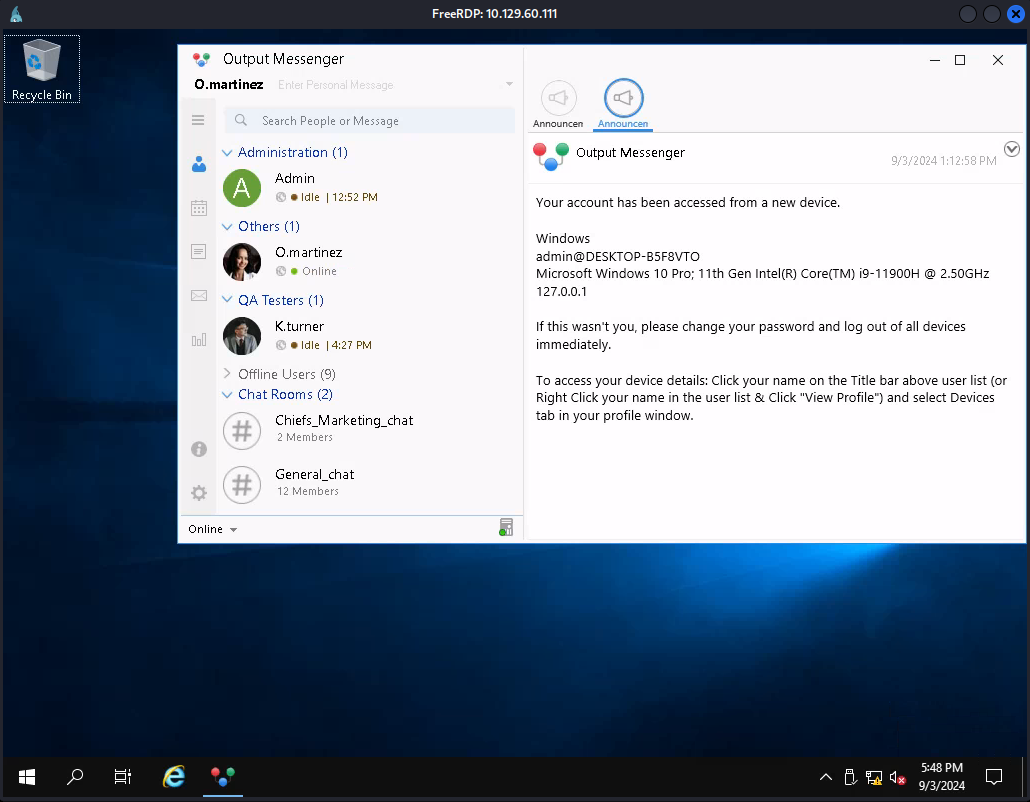Select the contacts people icon in sidebar
The height and width of the screenshot is (802, 1030).
click(198, 164)
